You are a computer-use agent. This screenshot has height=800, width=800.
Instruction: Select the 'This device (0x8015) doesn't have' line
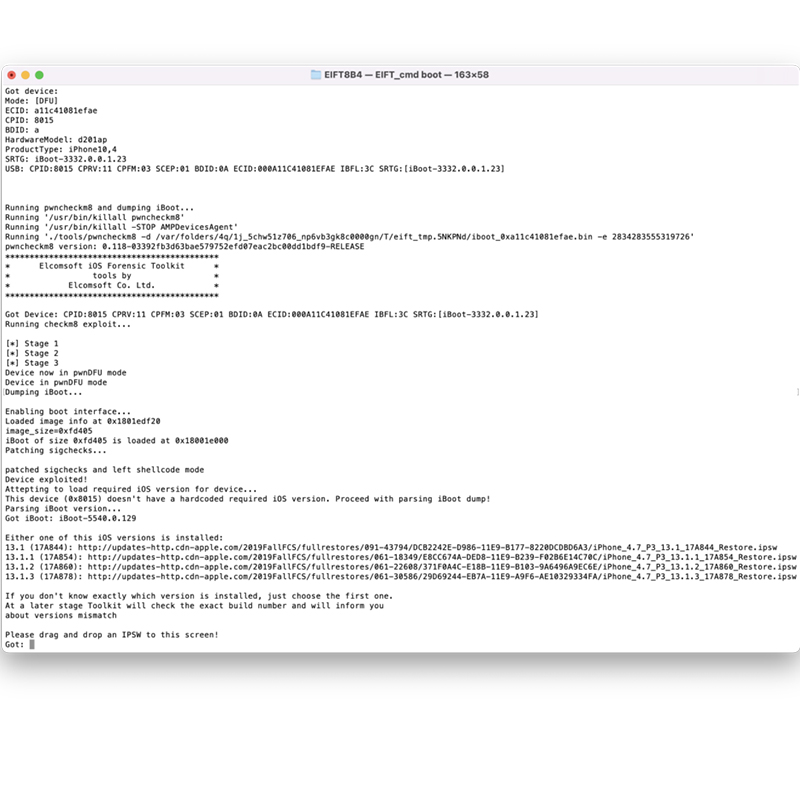pos(248,498)
